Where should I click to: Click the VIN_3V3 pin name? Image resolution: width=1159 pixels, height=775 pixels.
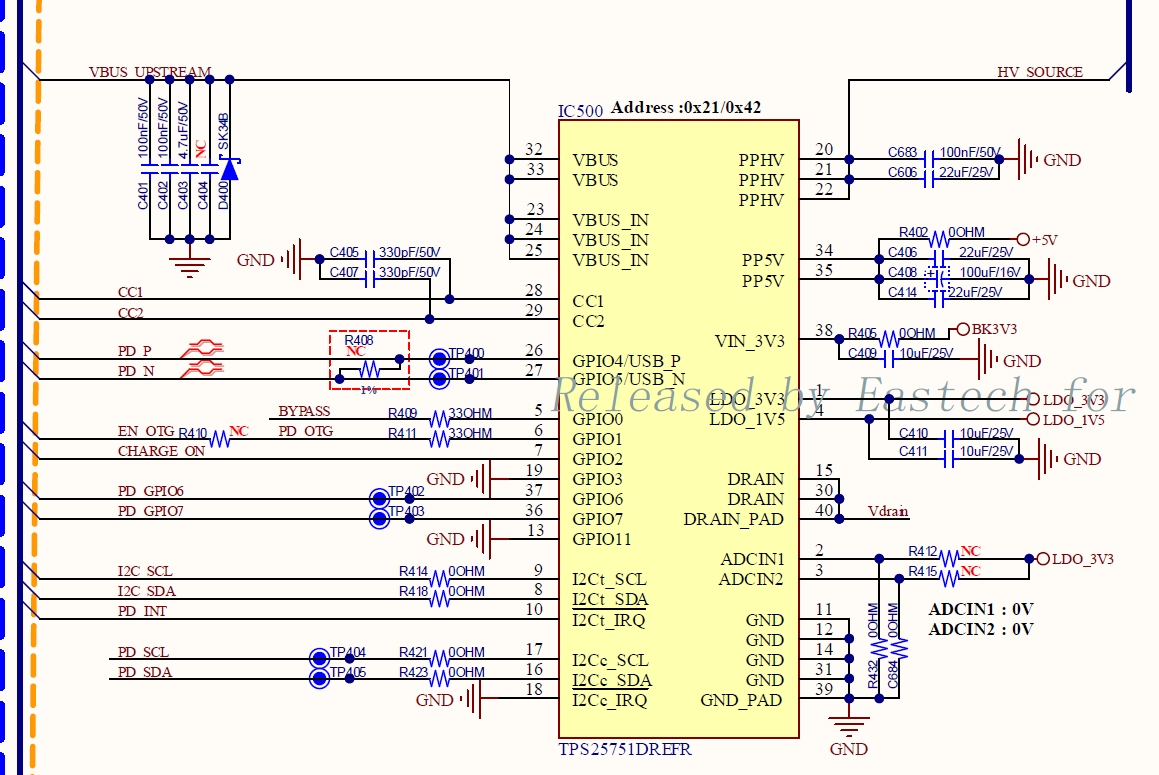[750, 341]
